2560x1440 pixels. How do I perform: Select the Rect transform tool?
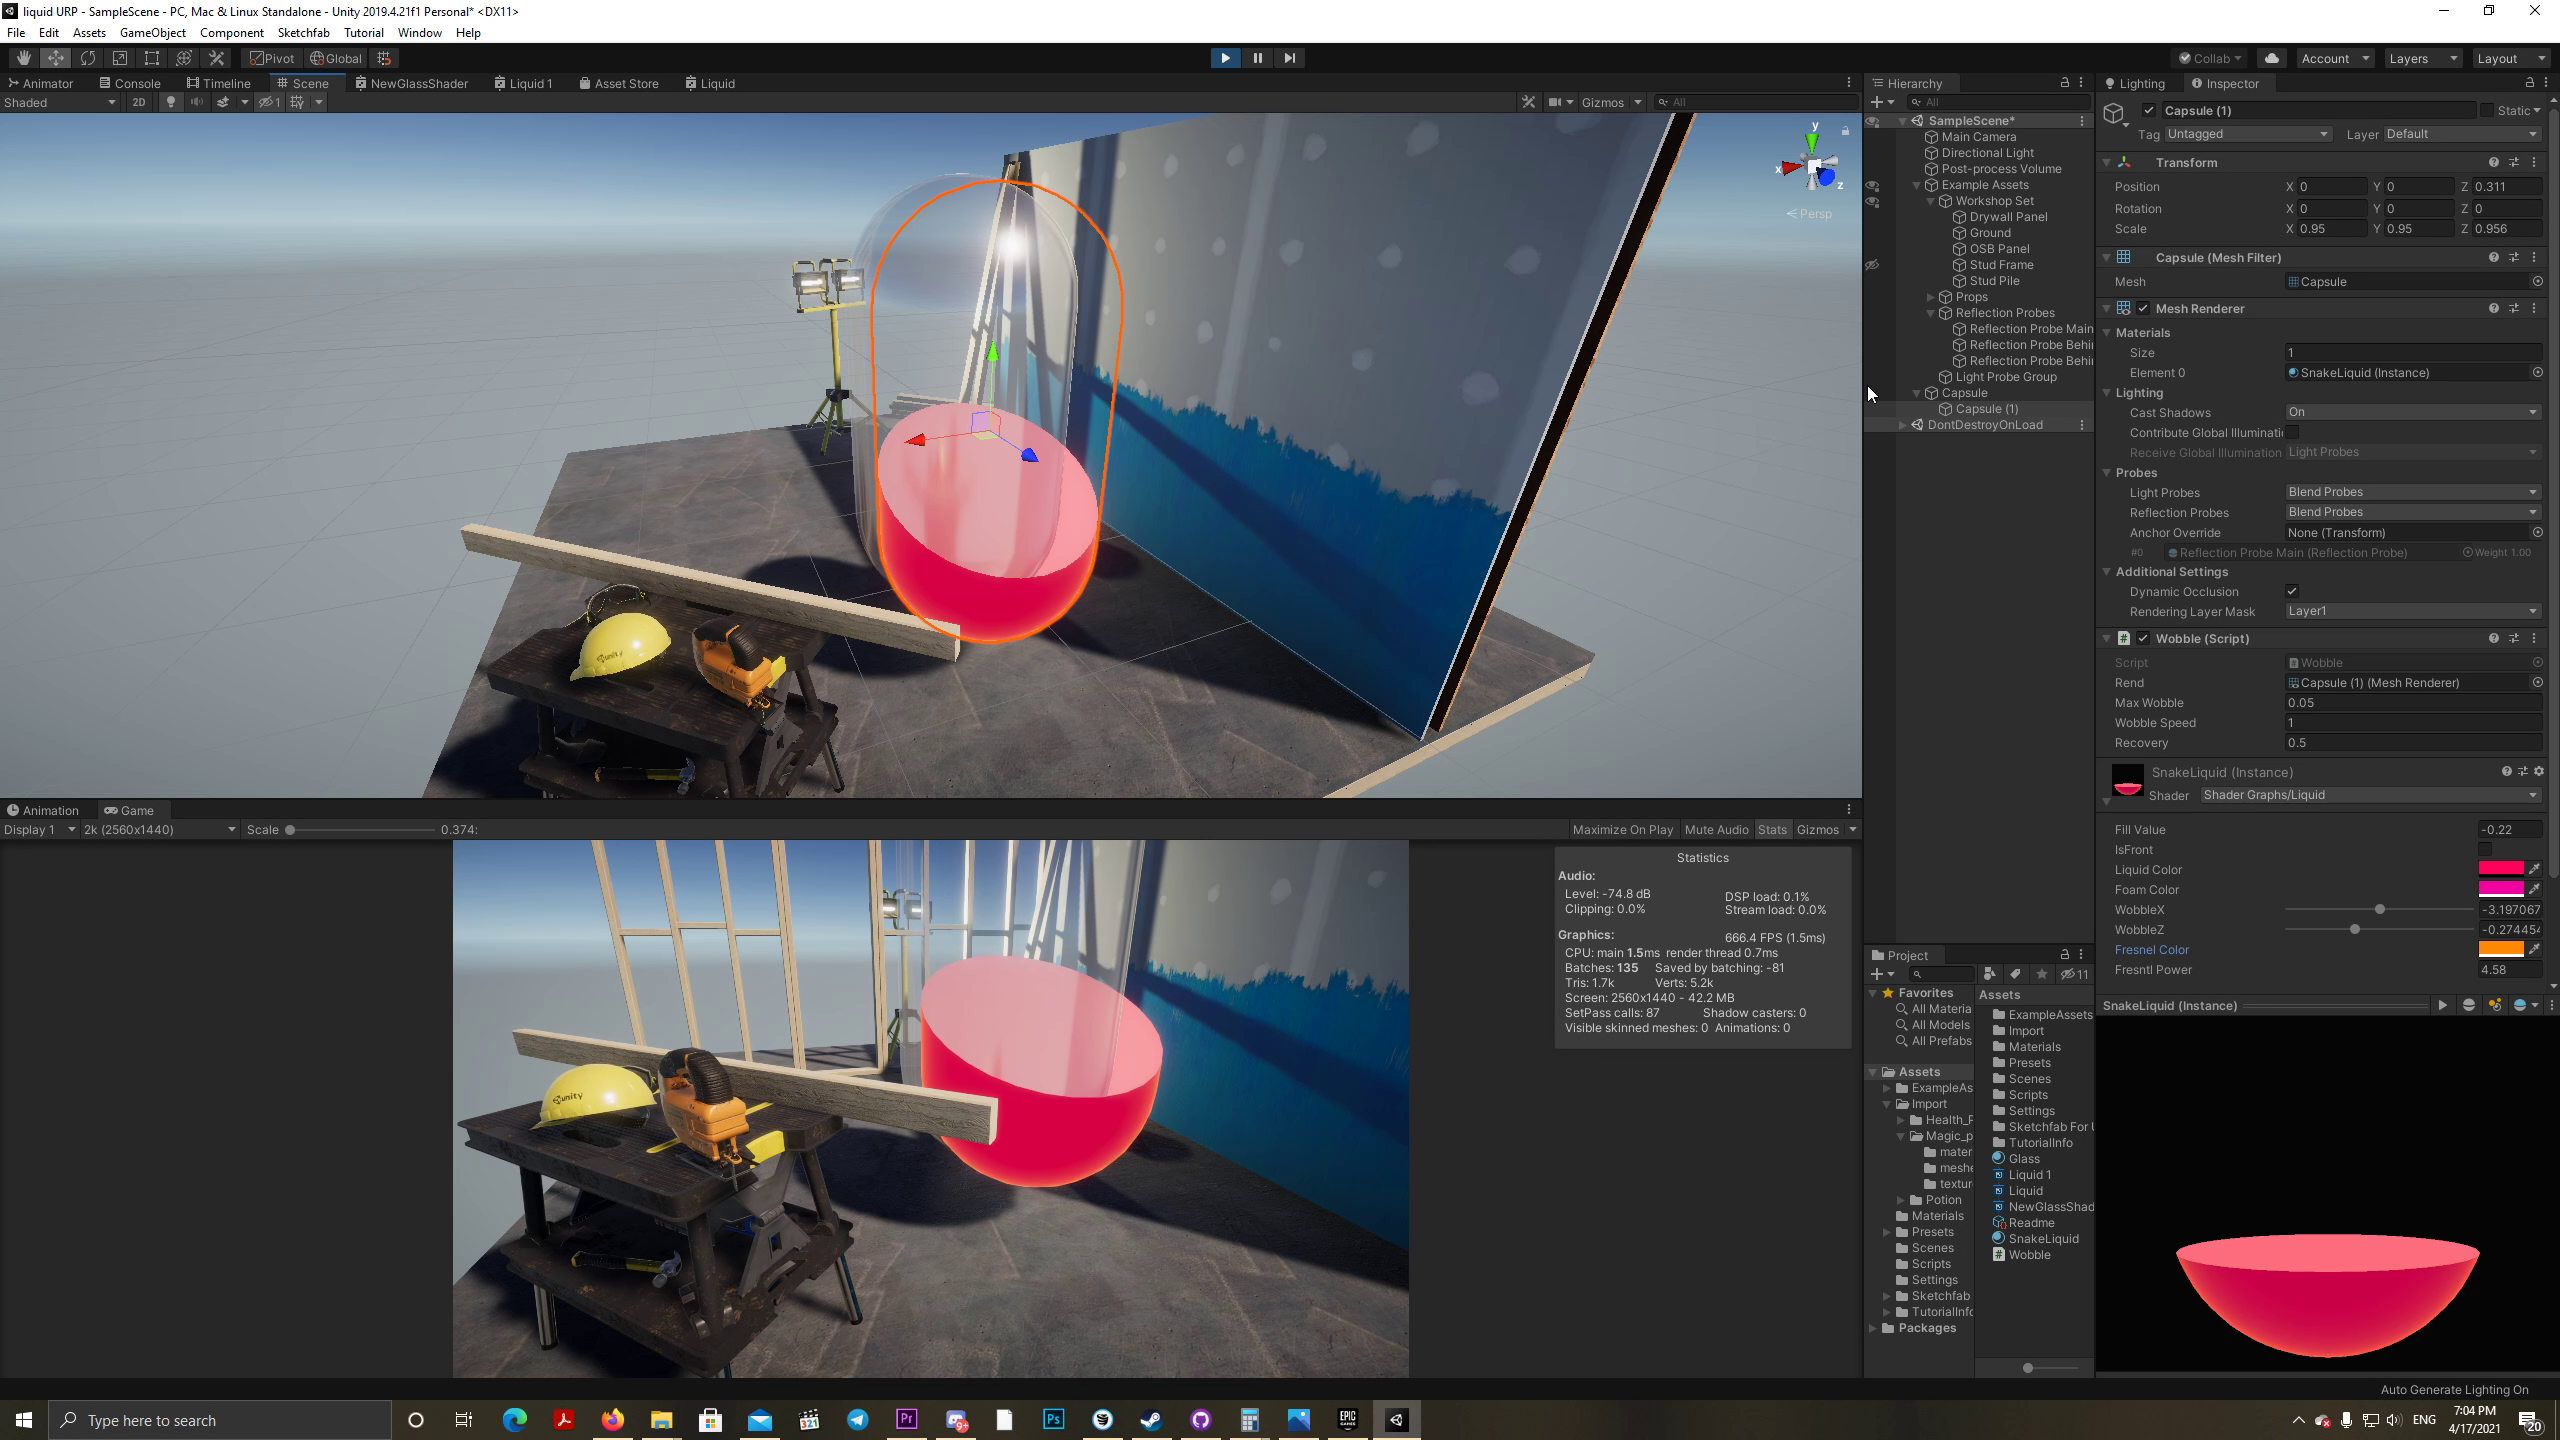152,58
